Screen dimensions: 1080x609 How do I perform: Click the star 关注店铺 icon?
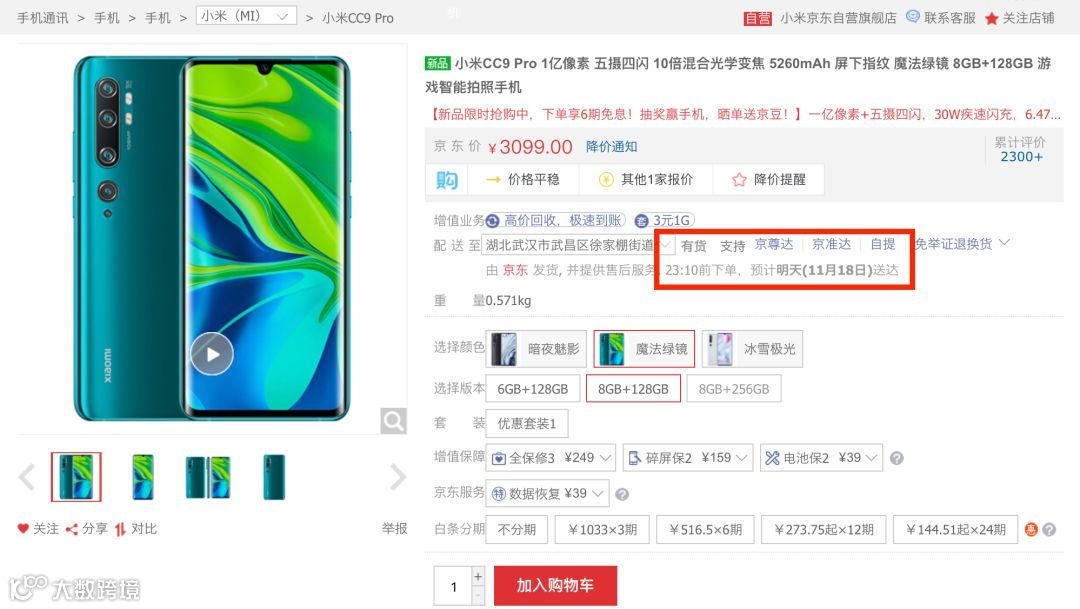coord(991,19)
